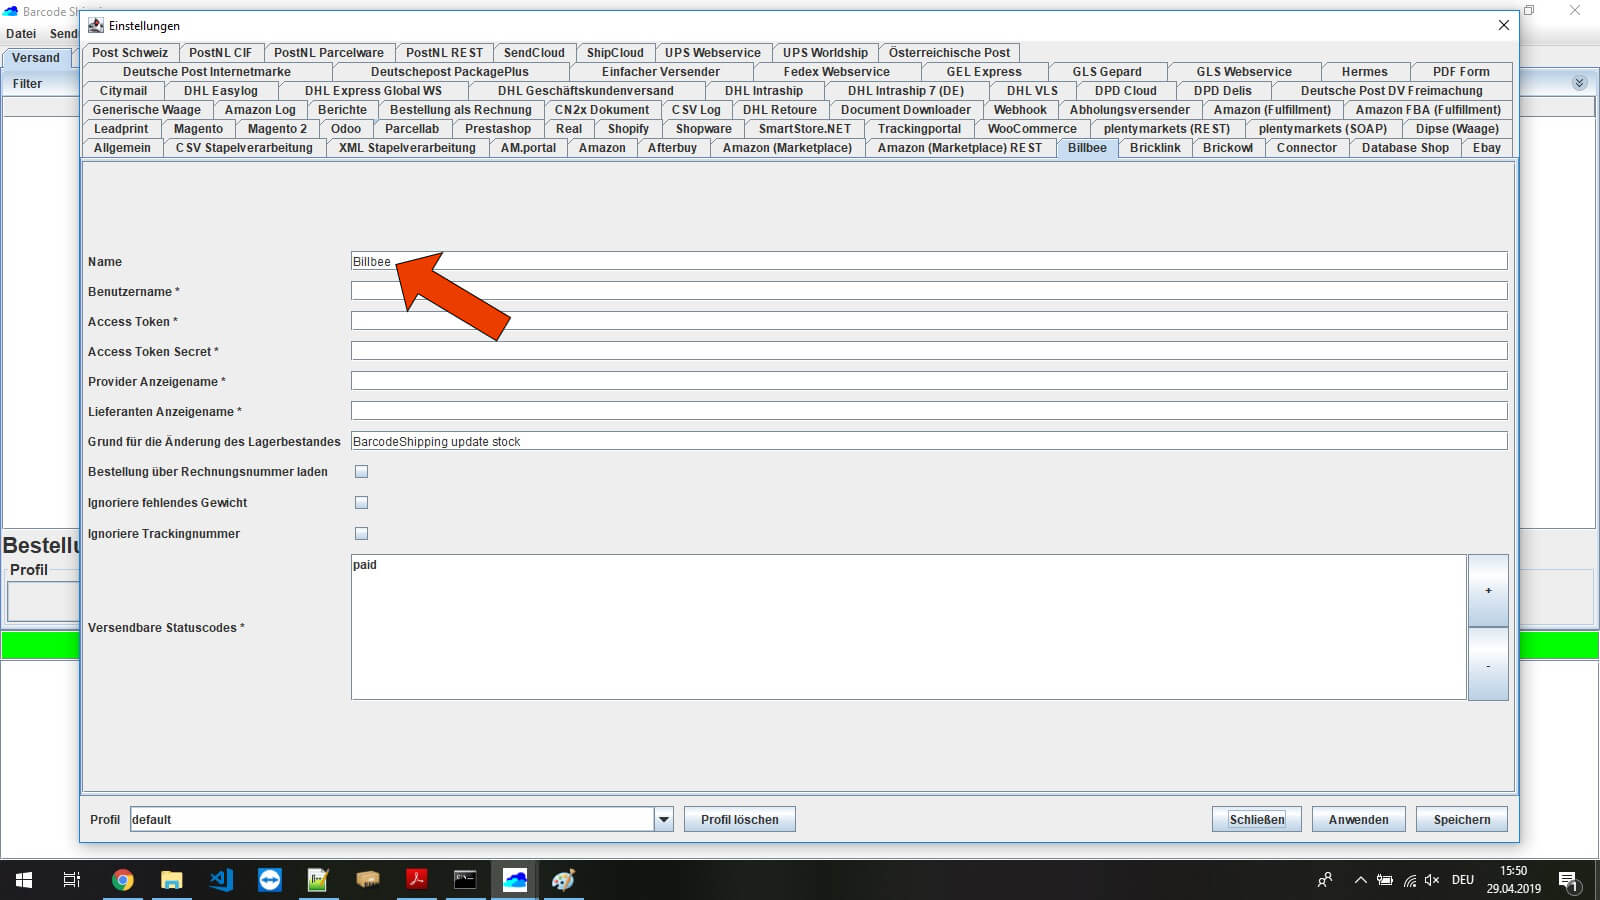Close the Einstellungen dialog with X

tap(1503, 25)
